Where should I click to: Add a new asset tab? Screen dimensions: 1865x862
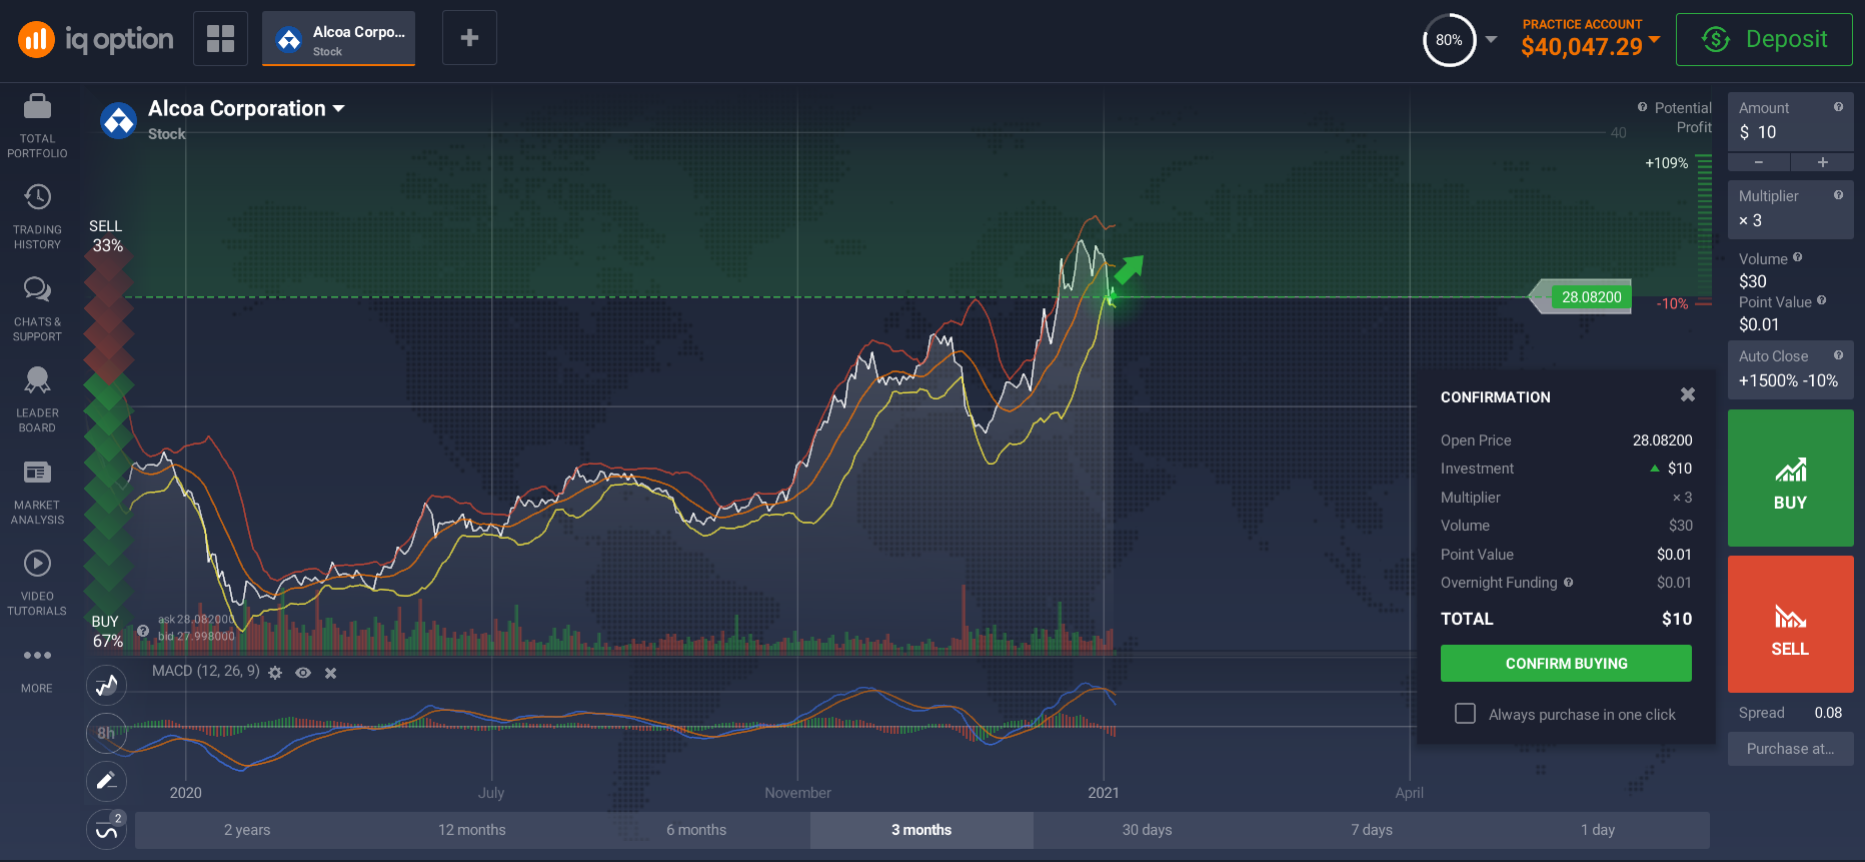469,38
